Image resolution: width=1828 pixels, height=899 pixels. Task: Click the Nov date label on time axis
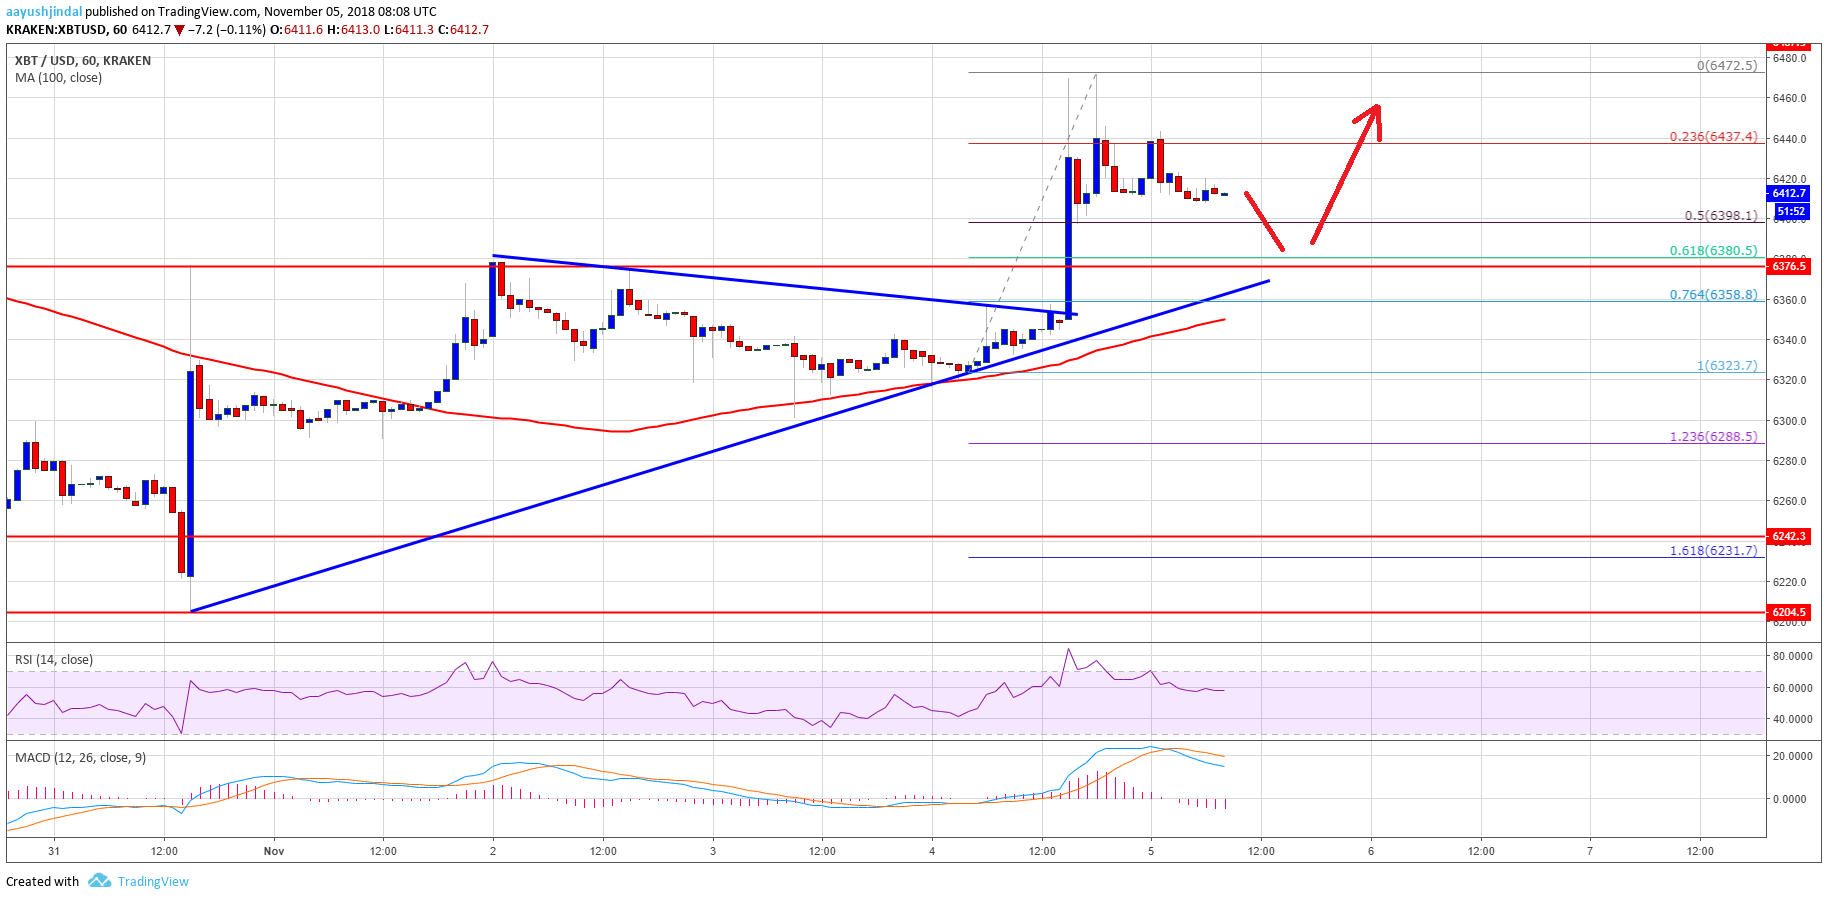pos(274,852)
